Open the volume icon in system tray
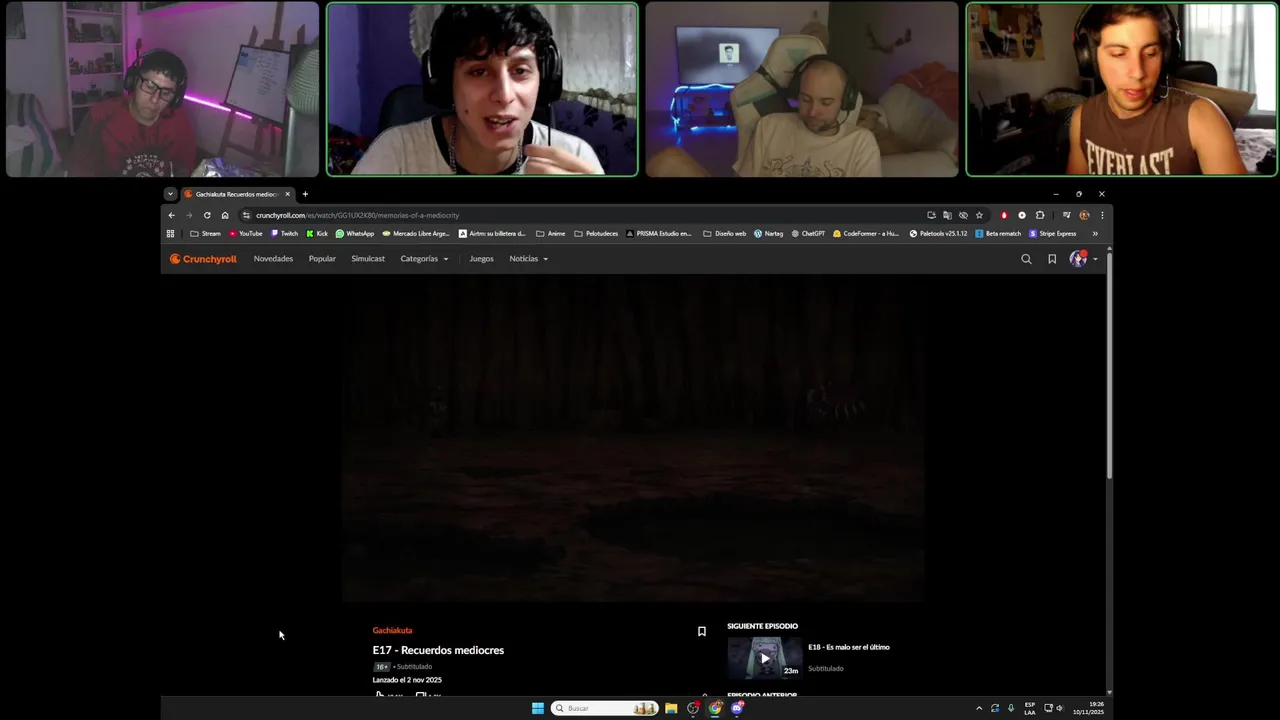 click(x=1060, y=708)
